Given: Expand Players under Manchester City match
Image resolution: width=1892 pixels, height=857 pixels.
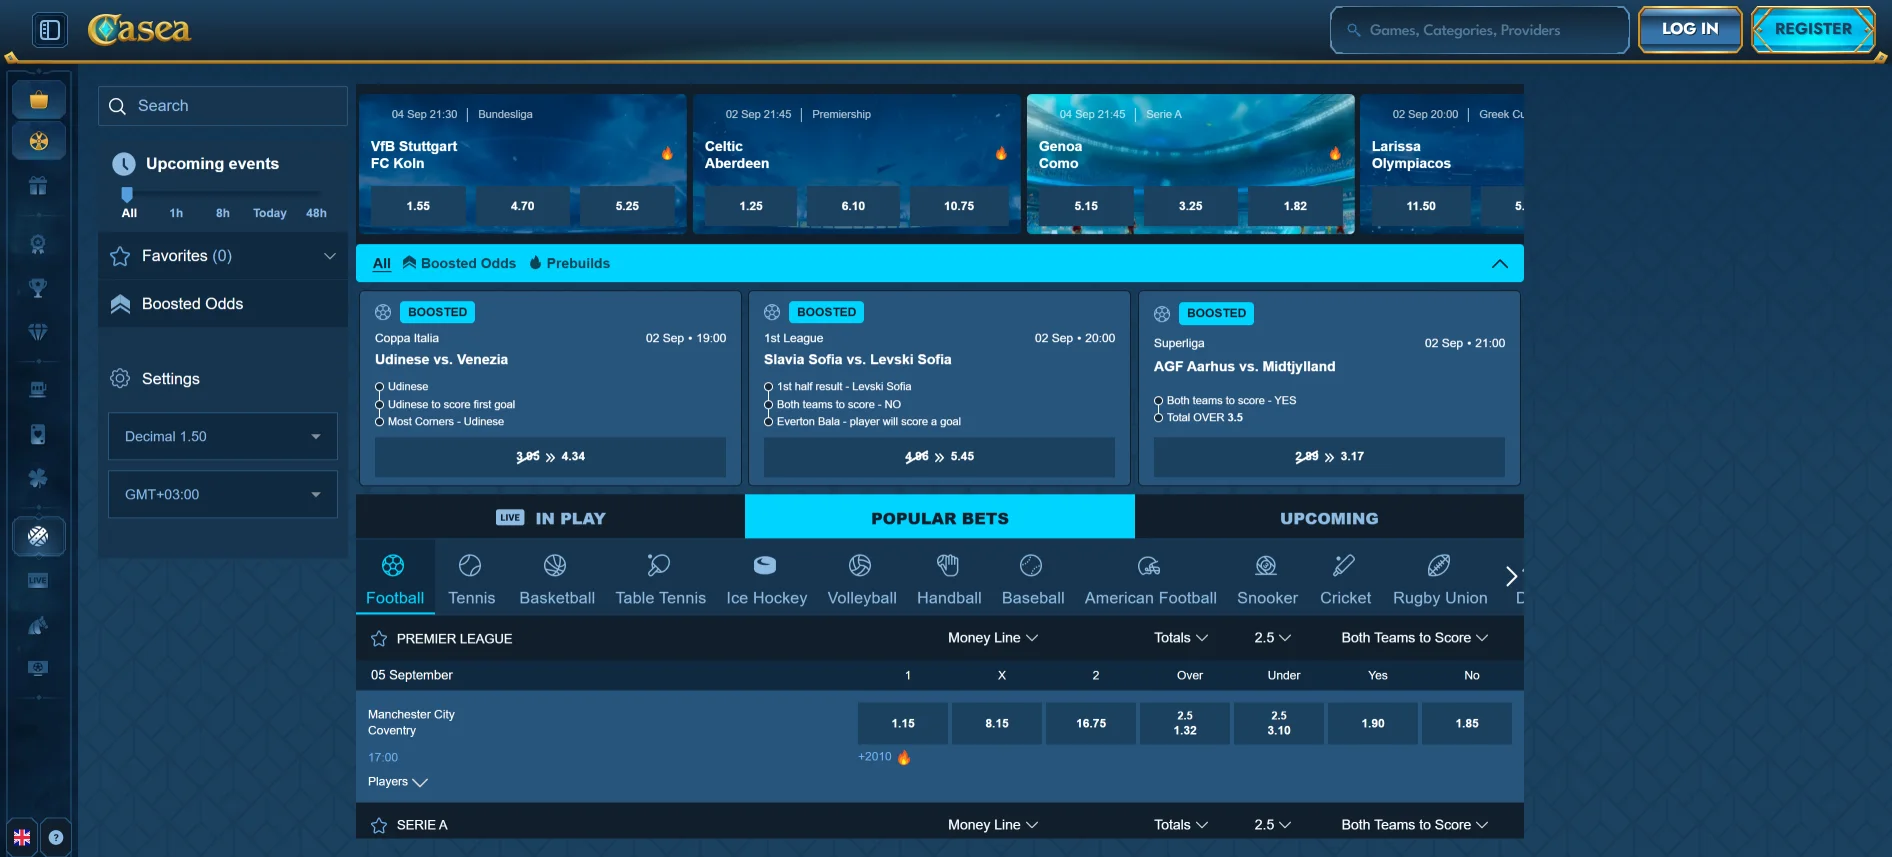Looking at the screenshot, I should tap(397, 782).
